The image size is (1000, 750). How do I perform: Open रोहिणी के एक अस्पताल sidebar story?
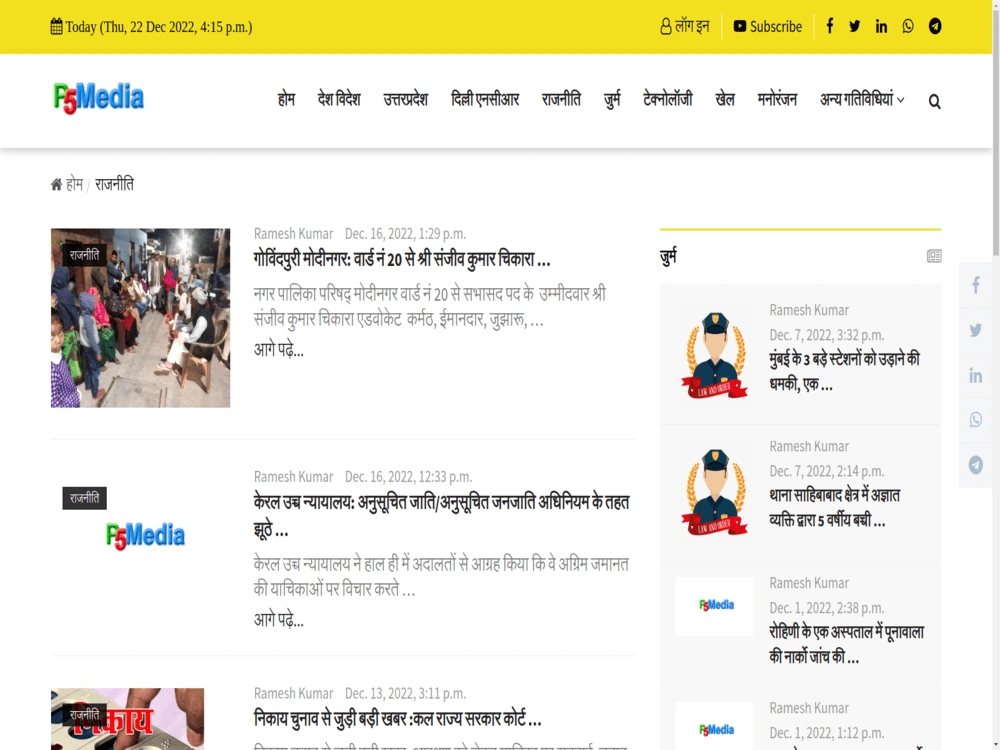click(x=846, y=644)
